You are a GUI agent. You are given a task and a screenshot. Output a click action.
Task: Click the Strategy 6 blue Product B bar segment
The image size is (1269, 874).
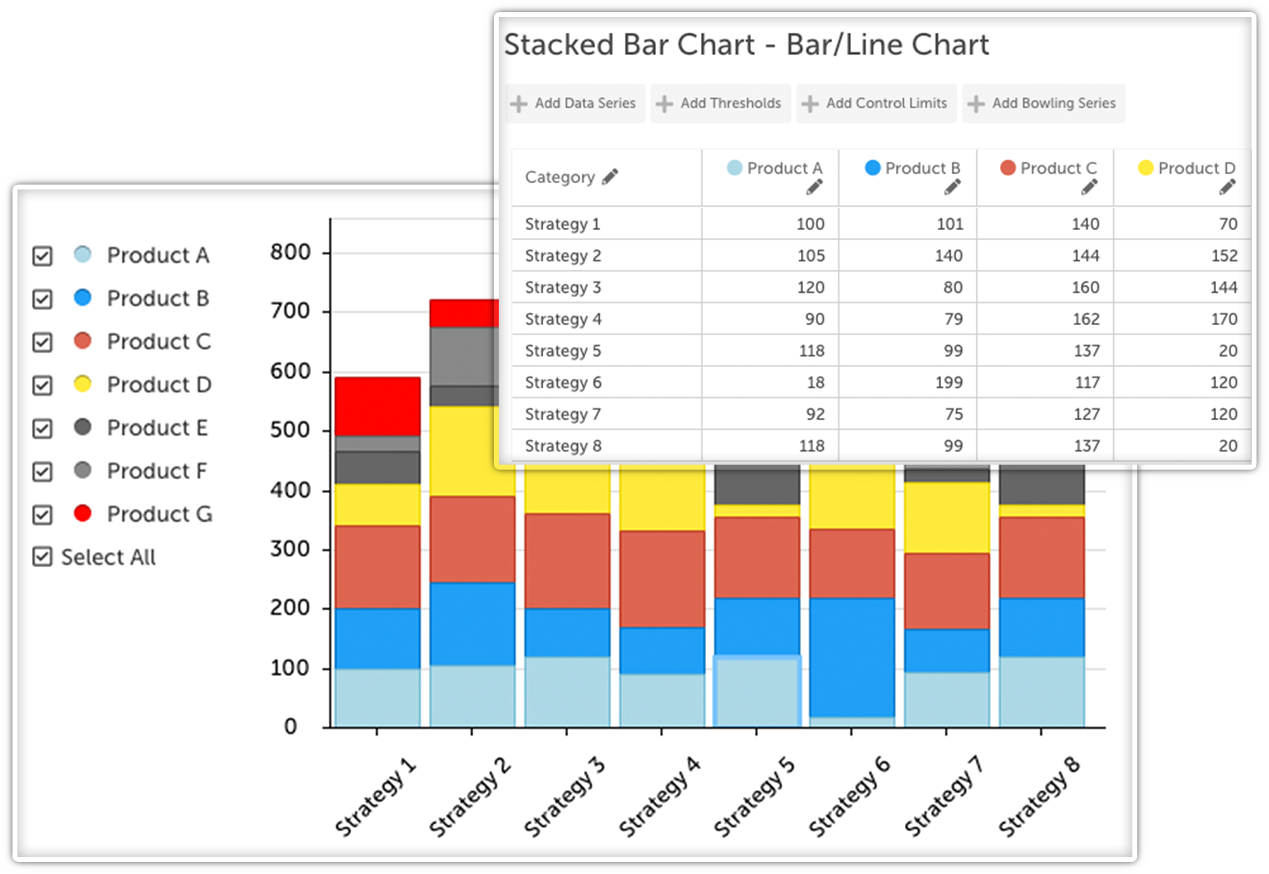[x=851, y=656]
